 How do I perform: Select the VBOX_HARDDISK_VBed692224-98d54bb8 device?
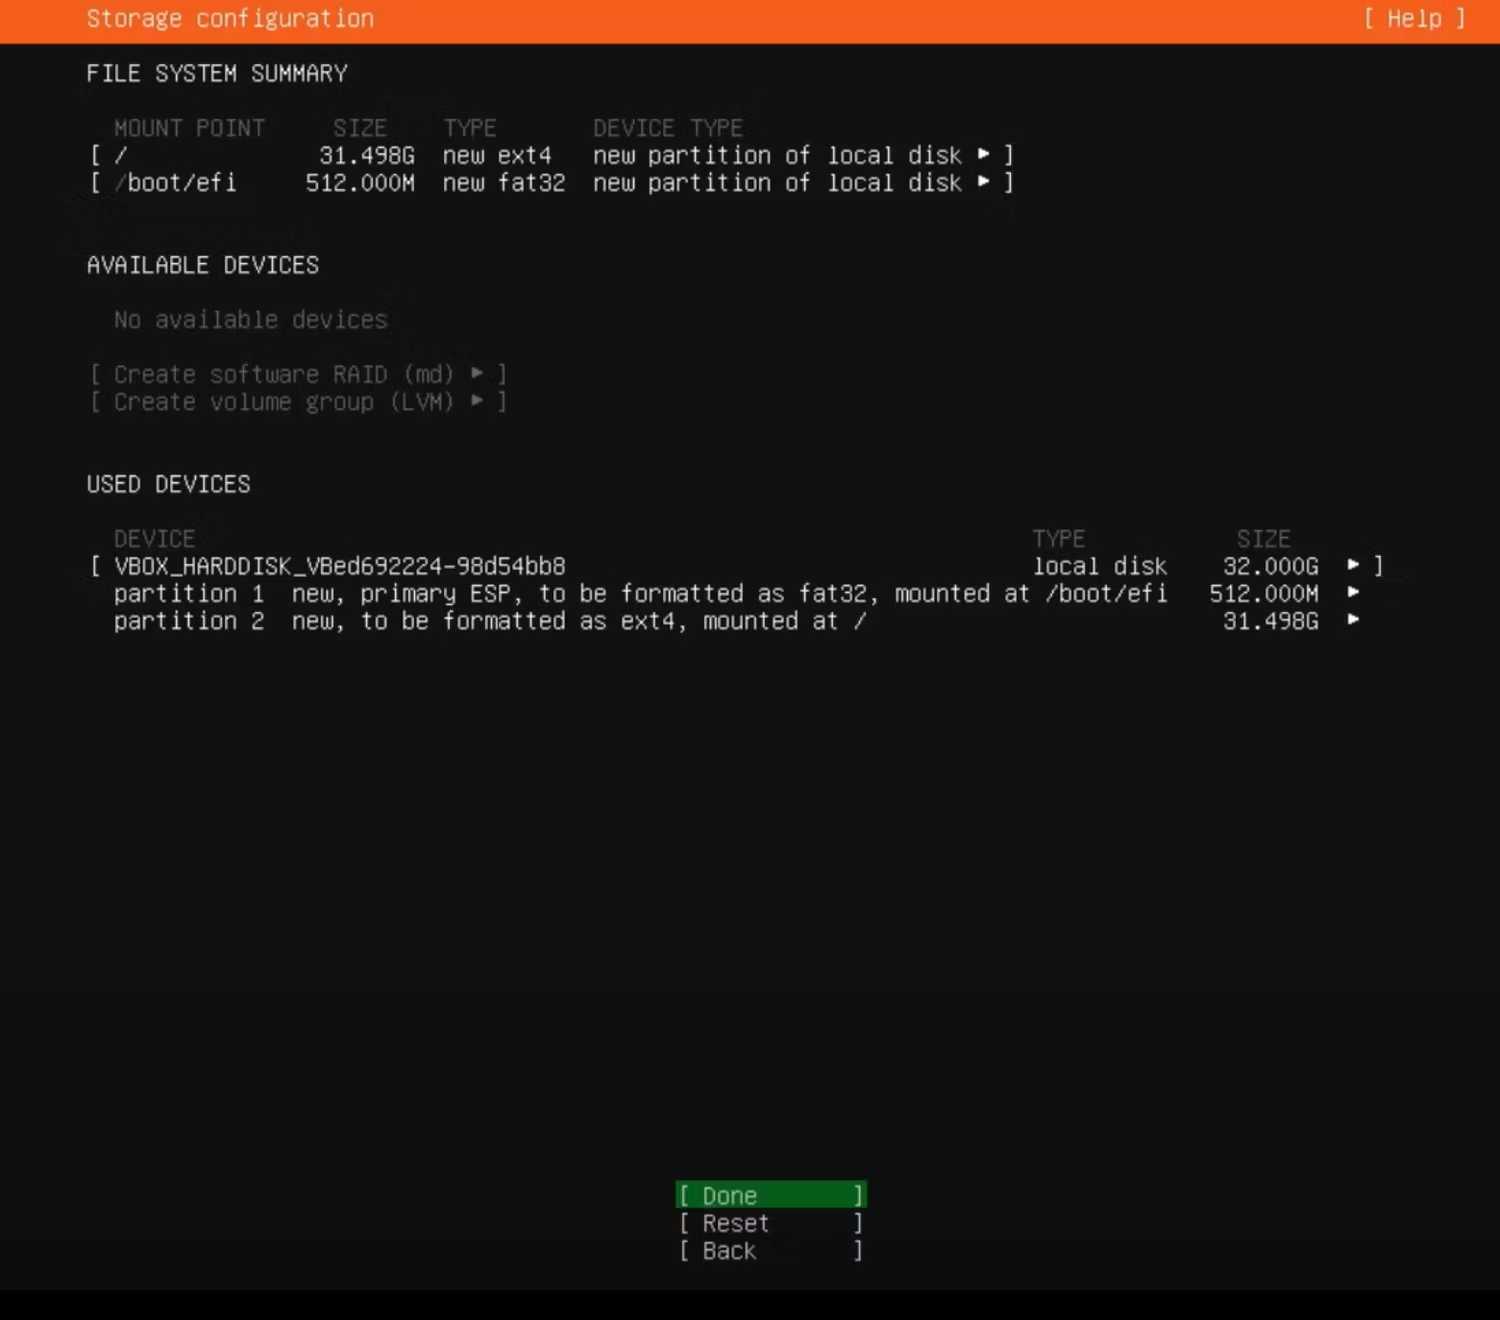click(737, 566)
